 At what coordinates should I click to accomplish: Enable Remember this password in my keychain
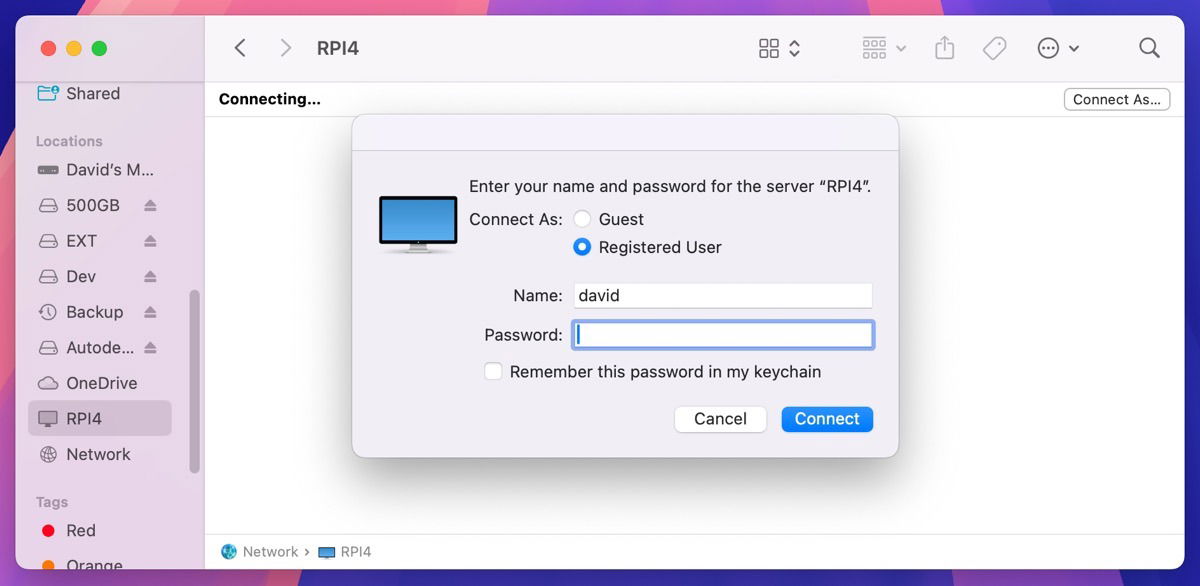[493, 372]
